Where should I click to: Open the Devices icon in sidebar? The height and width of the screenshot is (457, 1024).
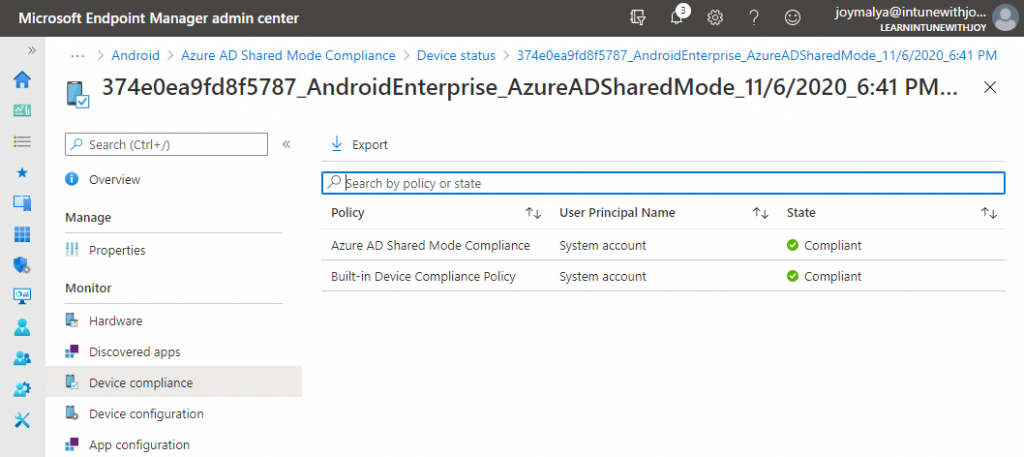(x=22, y=203)
